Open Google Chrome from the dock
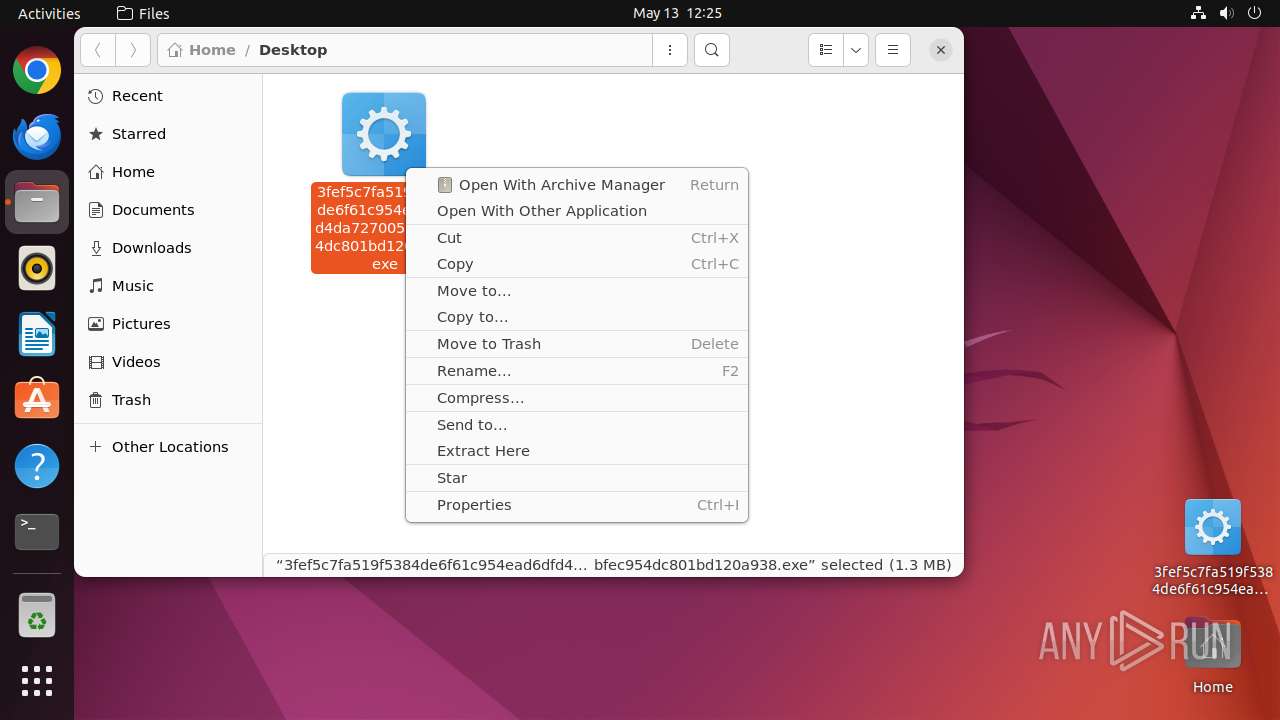 pos(37,71)
